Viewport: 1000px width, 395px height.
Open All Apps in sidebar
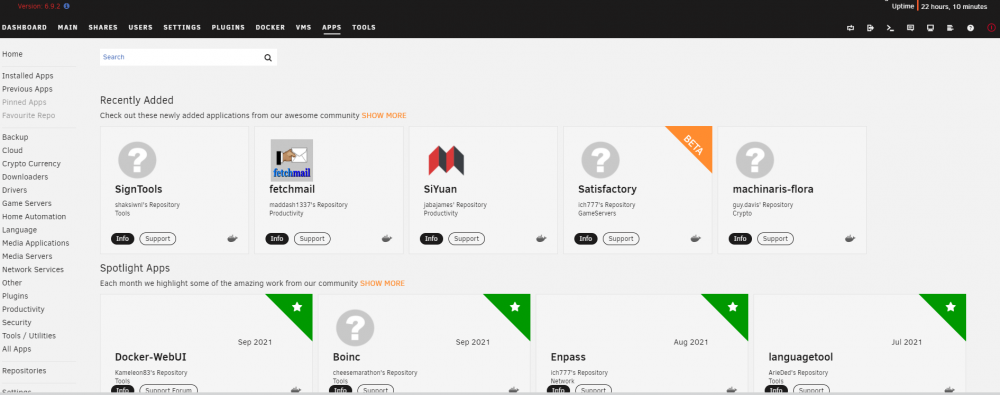click(x=17, y=350)
